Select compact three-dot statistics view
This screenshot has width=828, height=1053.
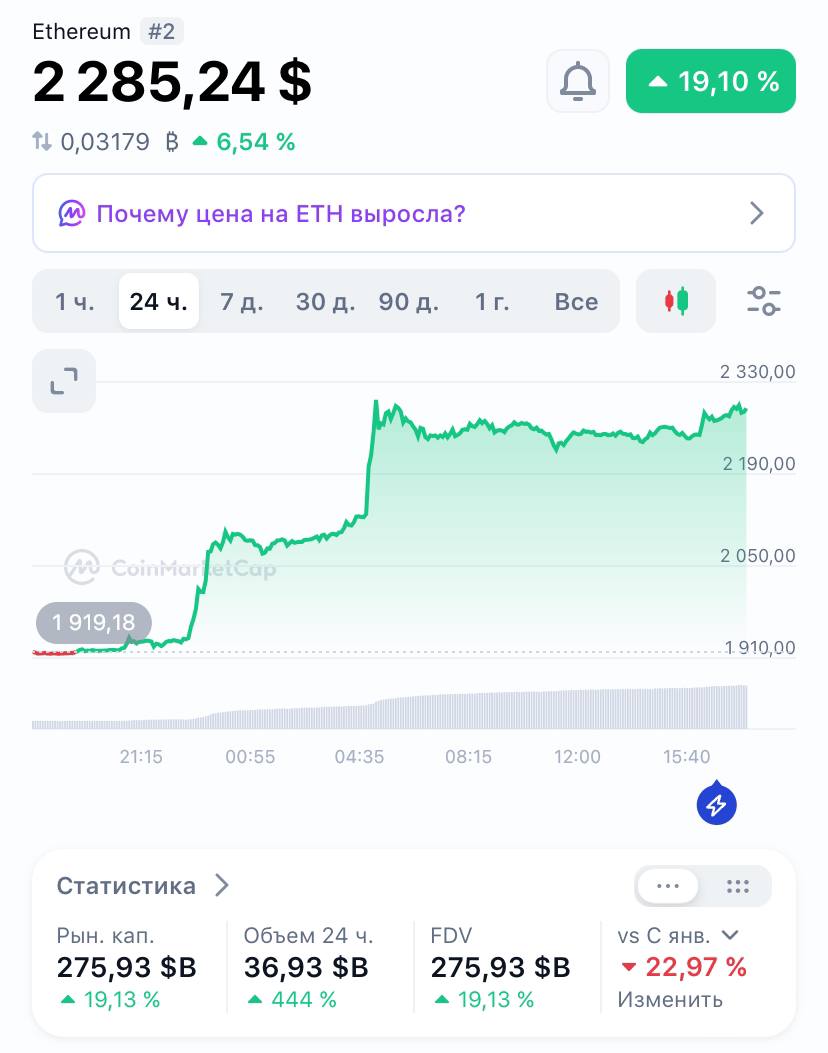click(668, 886)
